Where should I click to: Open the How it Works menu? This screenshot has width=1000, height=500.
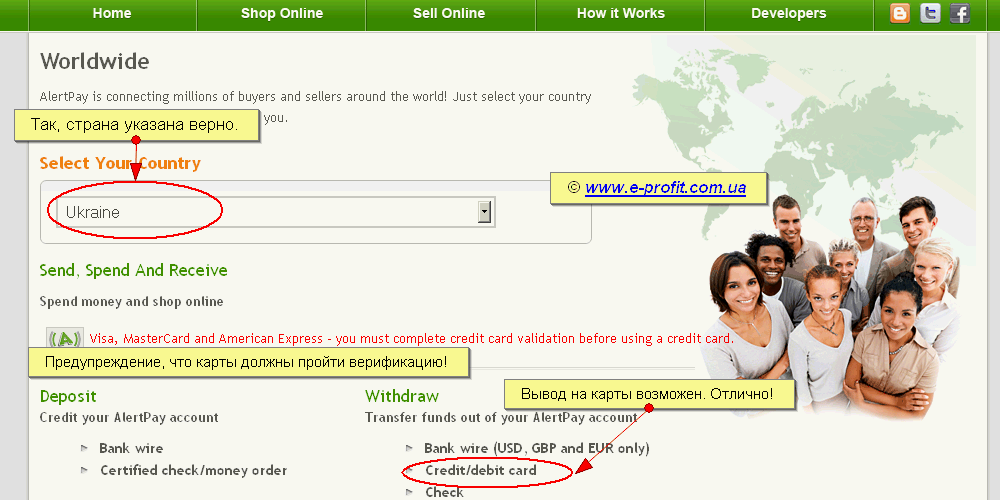(621, 13)
